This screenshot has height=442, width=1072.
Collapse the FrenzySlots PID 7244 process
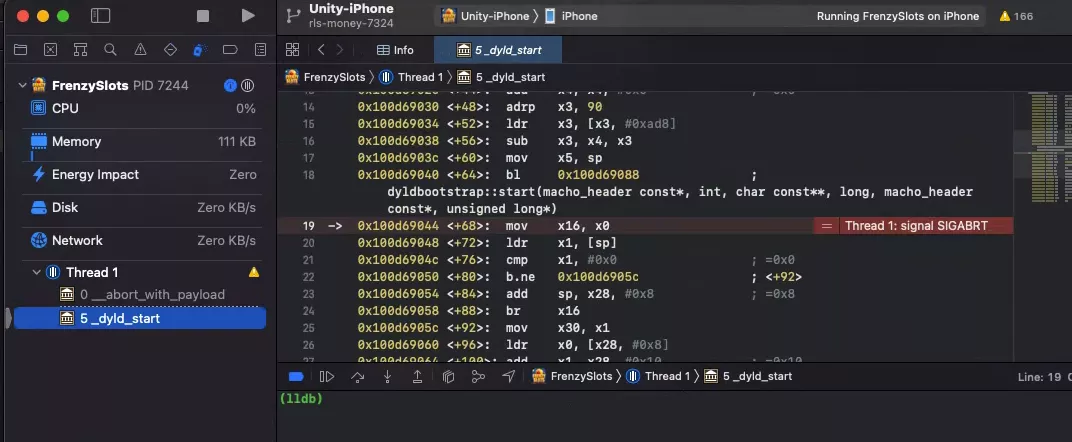coord(23,85)
